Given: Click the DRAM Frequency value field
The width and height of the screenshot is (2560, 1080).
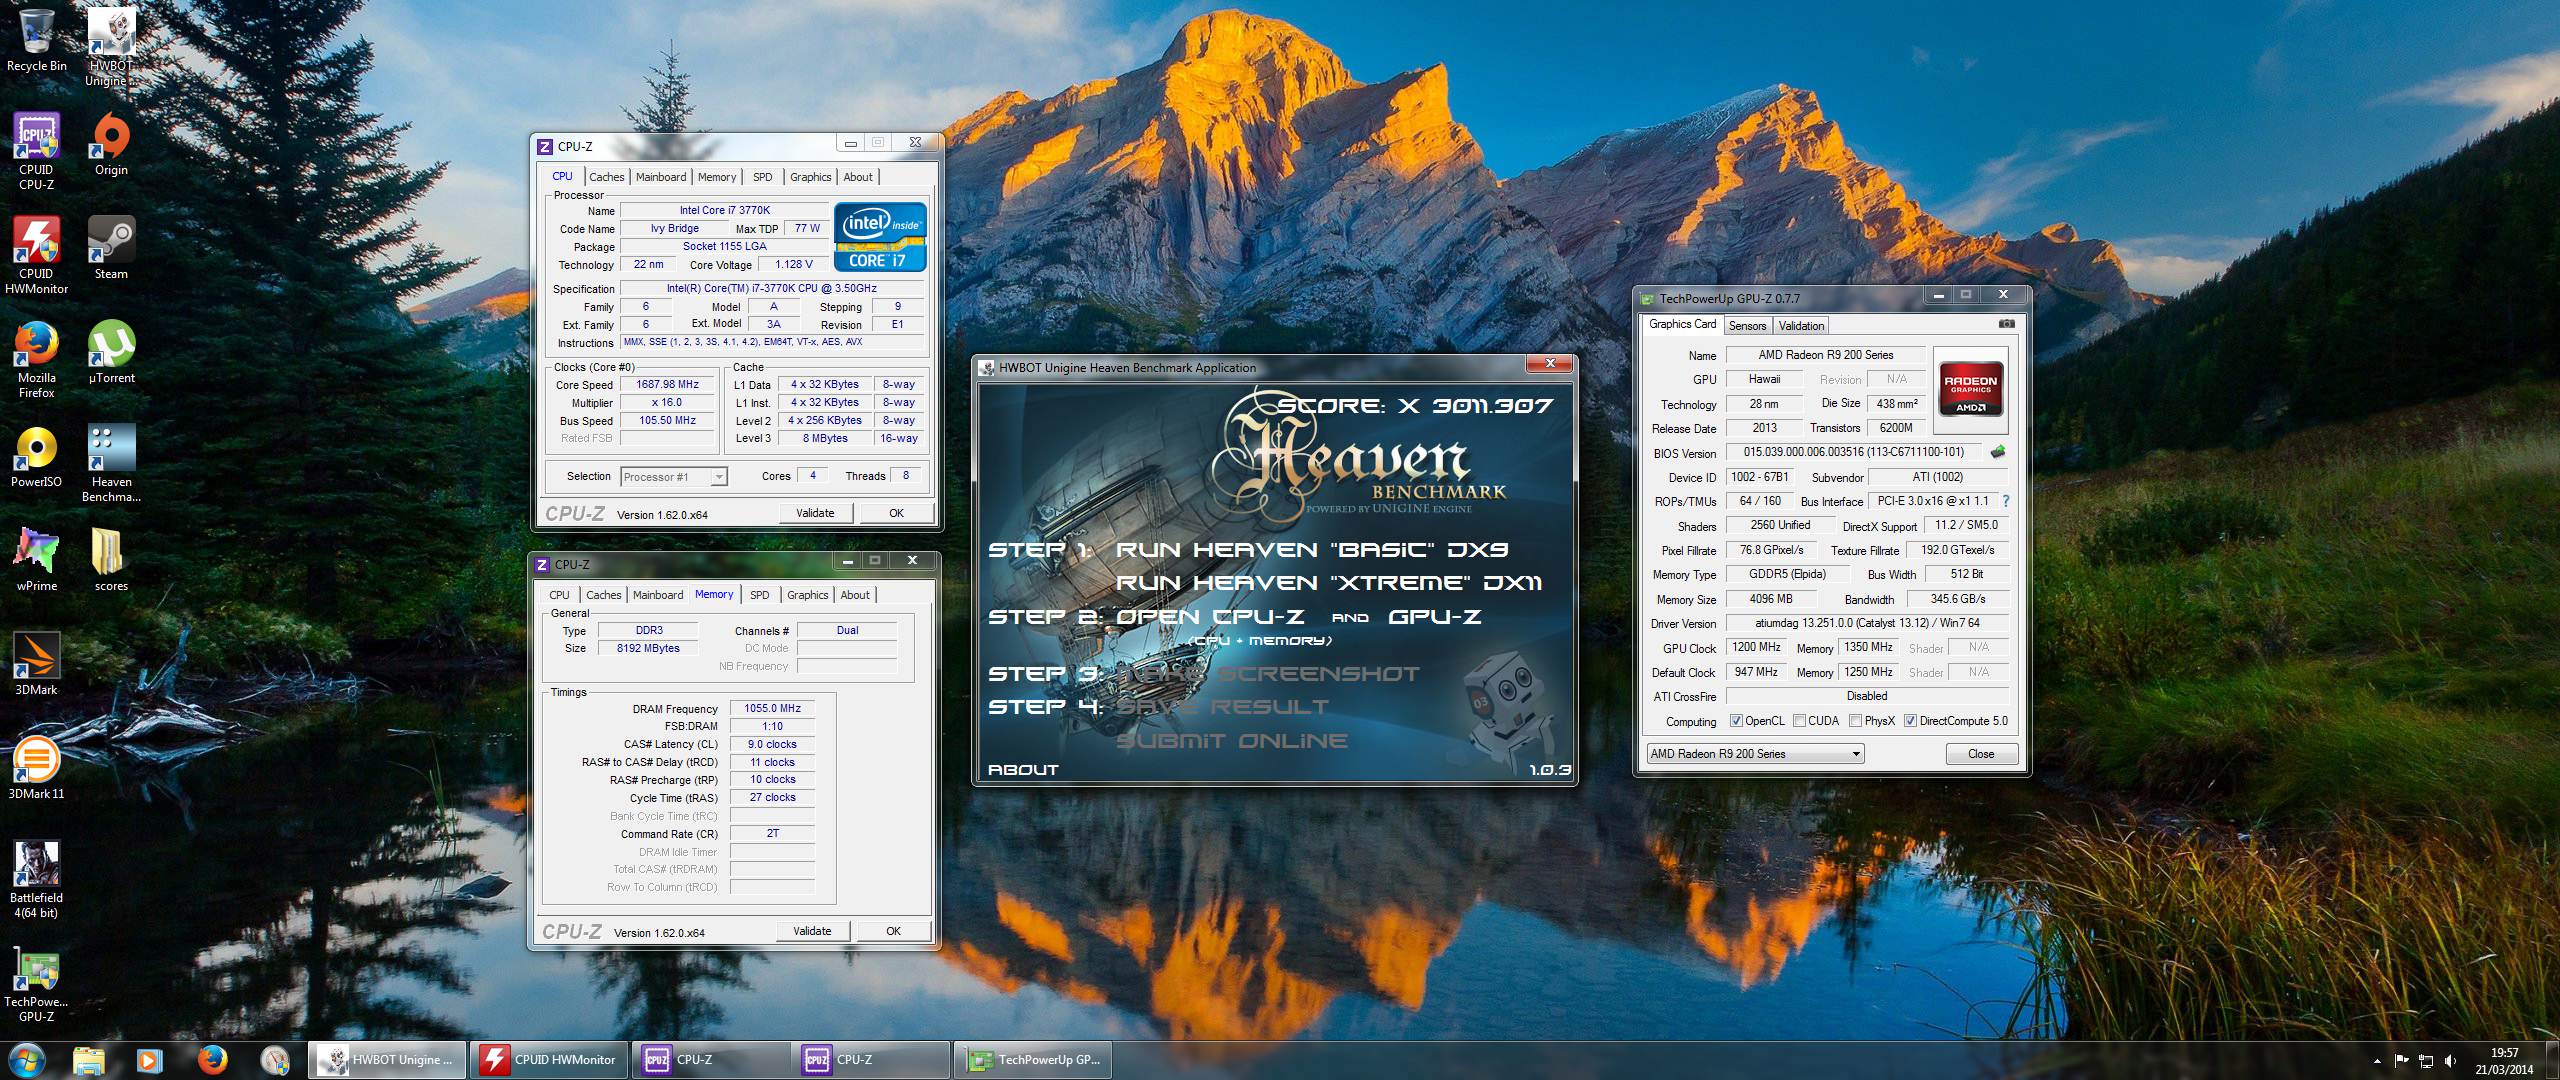Looking at the screenshot, I should pos(772,708).
